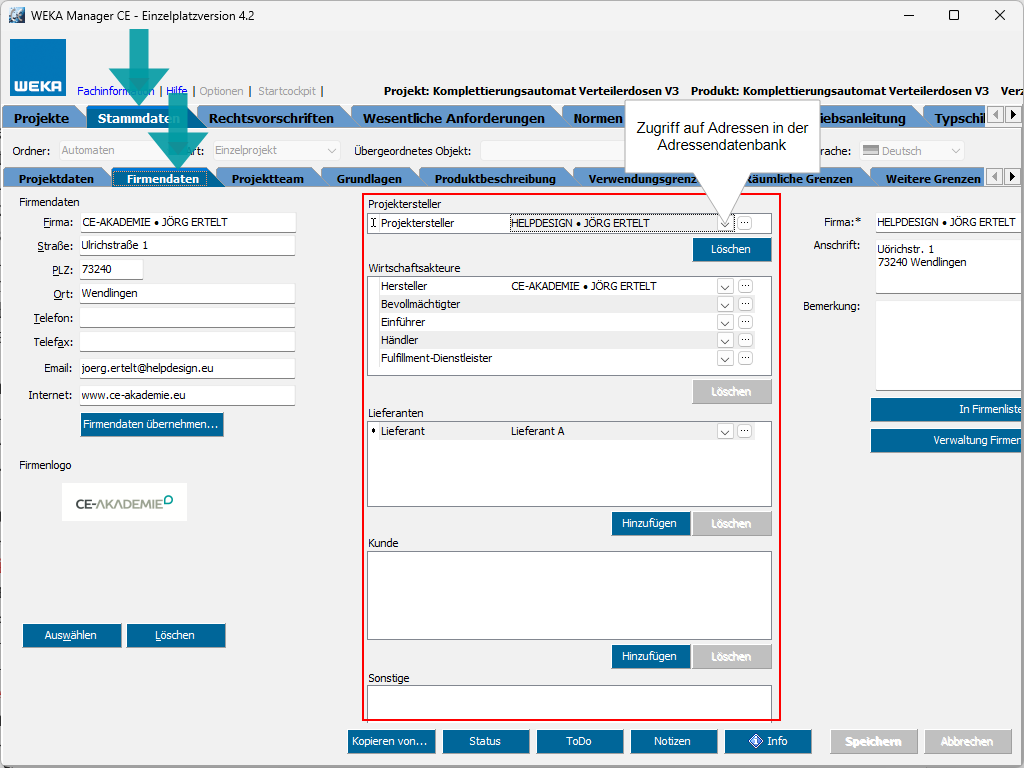
Task: Open the Lieferant A dropdown
Action: pos(725,431)
